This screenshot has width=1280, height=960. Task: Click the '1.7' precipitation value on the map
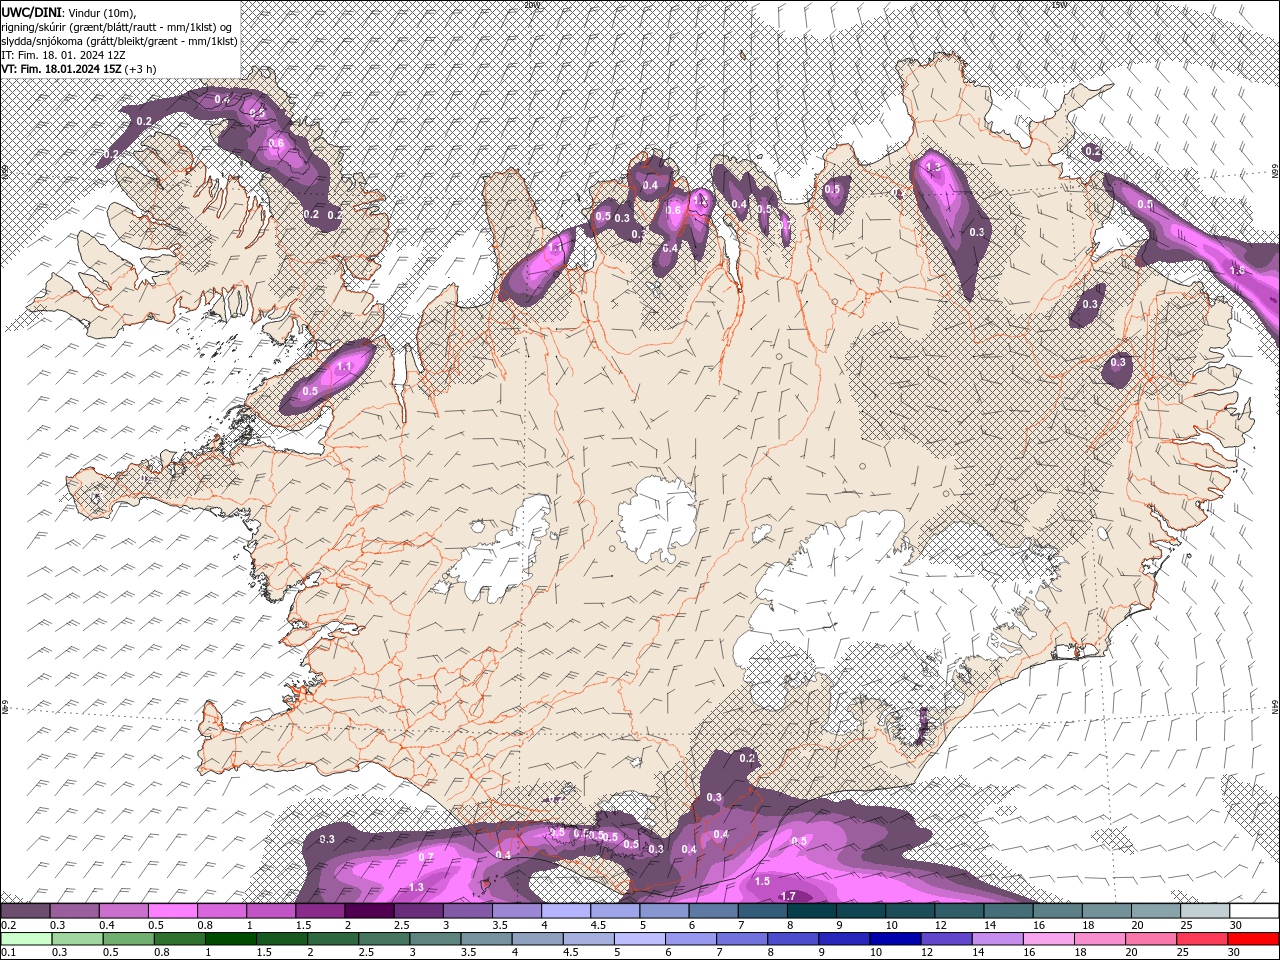[x=788, y=896]
